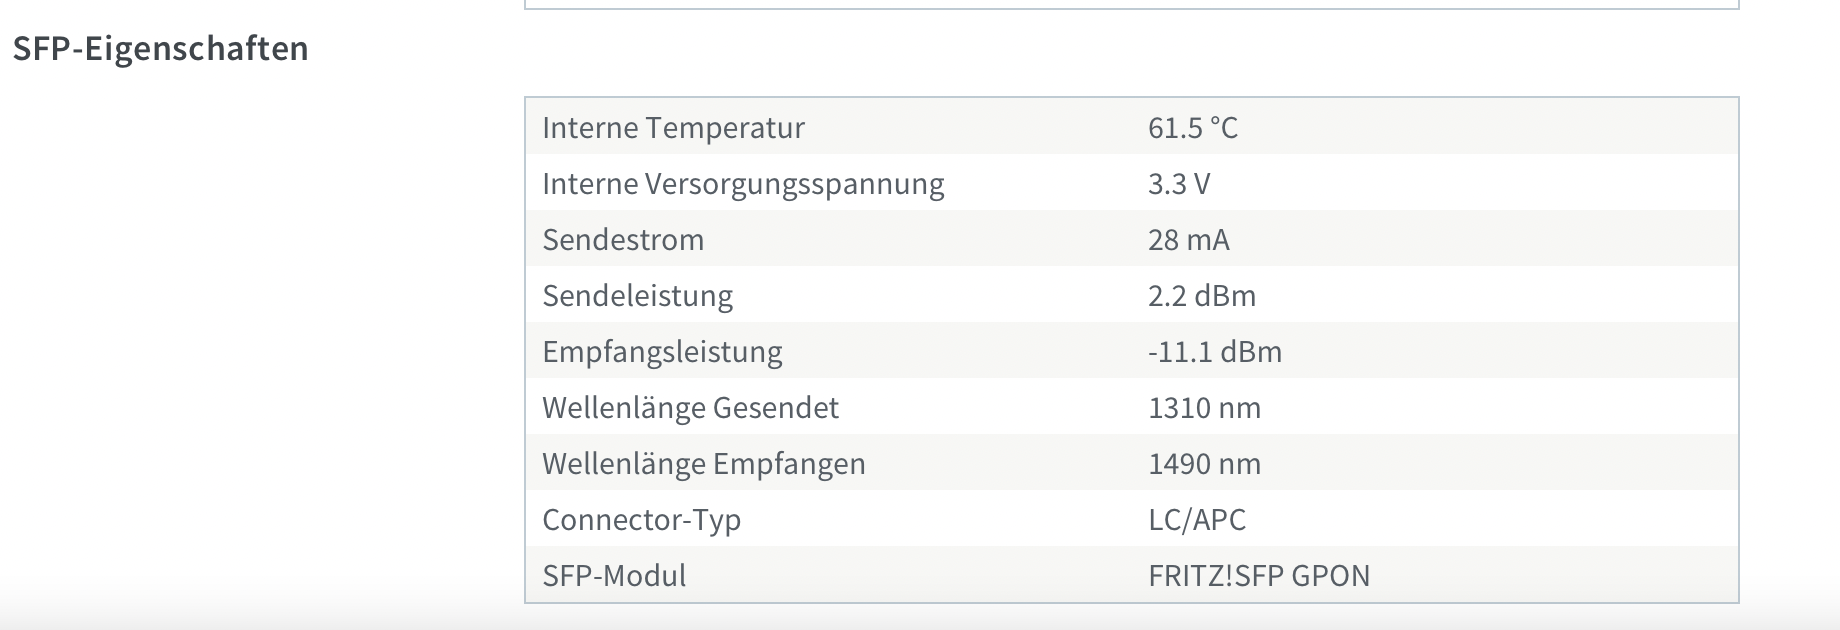Click the 1310 nm wavelength value
This screenshot has width=1840, height=630.
pos(1204,408)
